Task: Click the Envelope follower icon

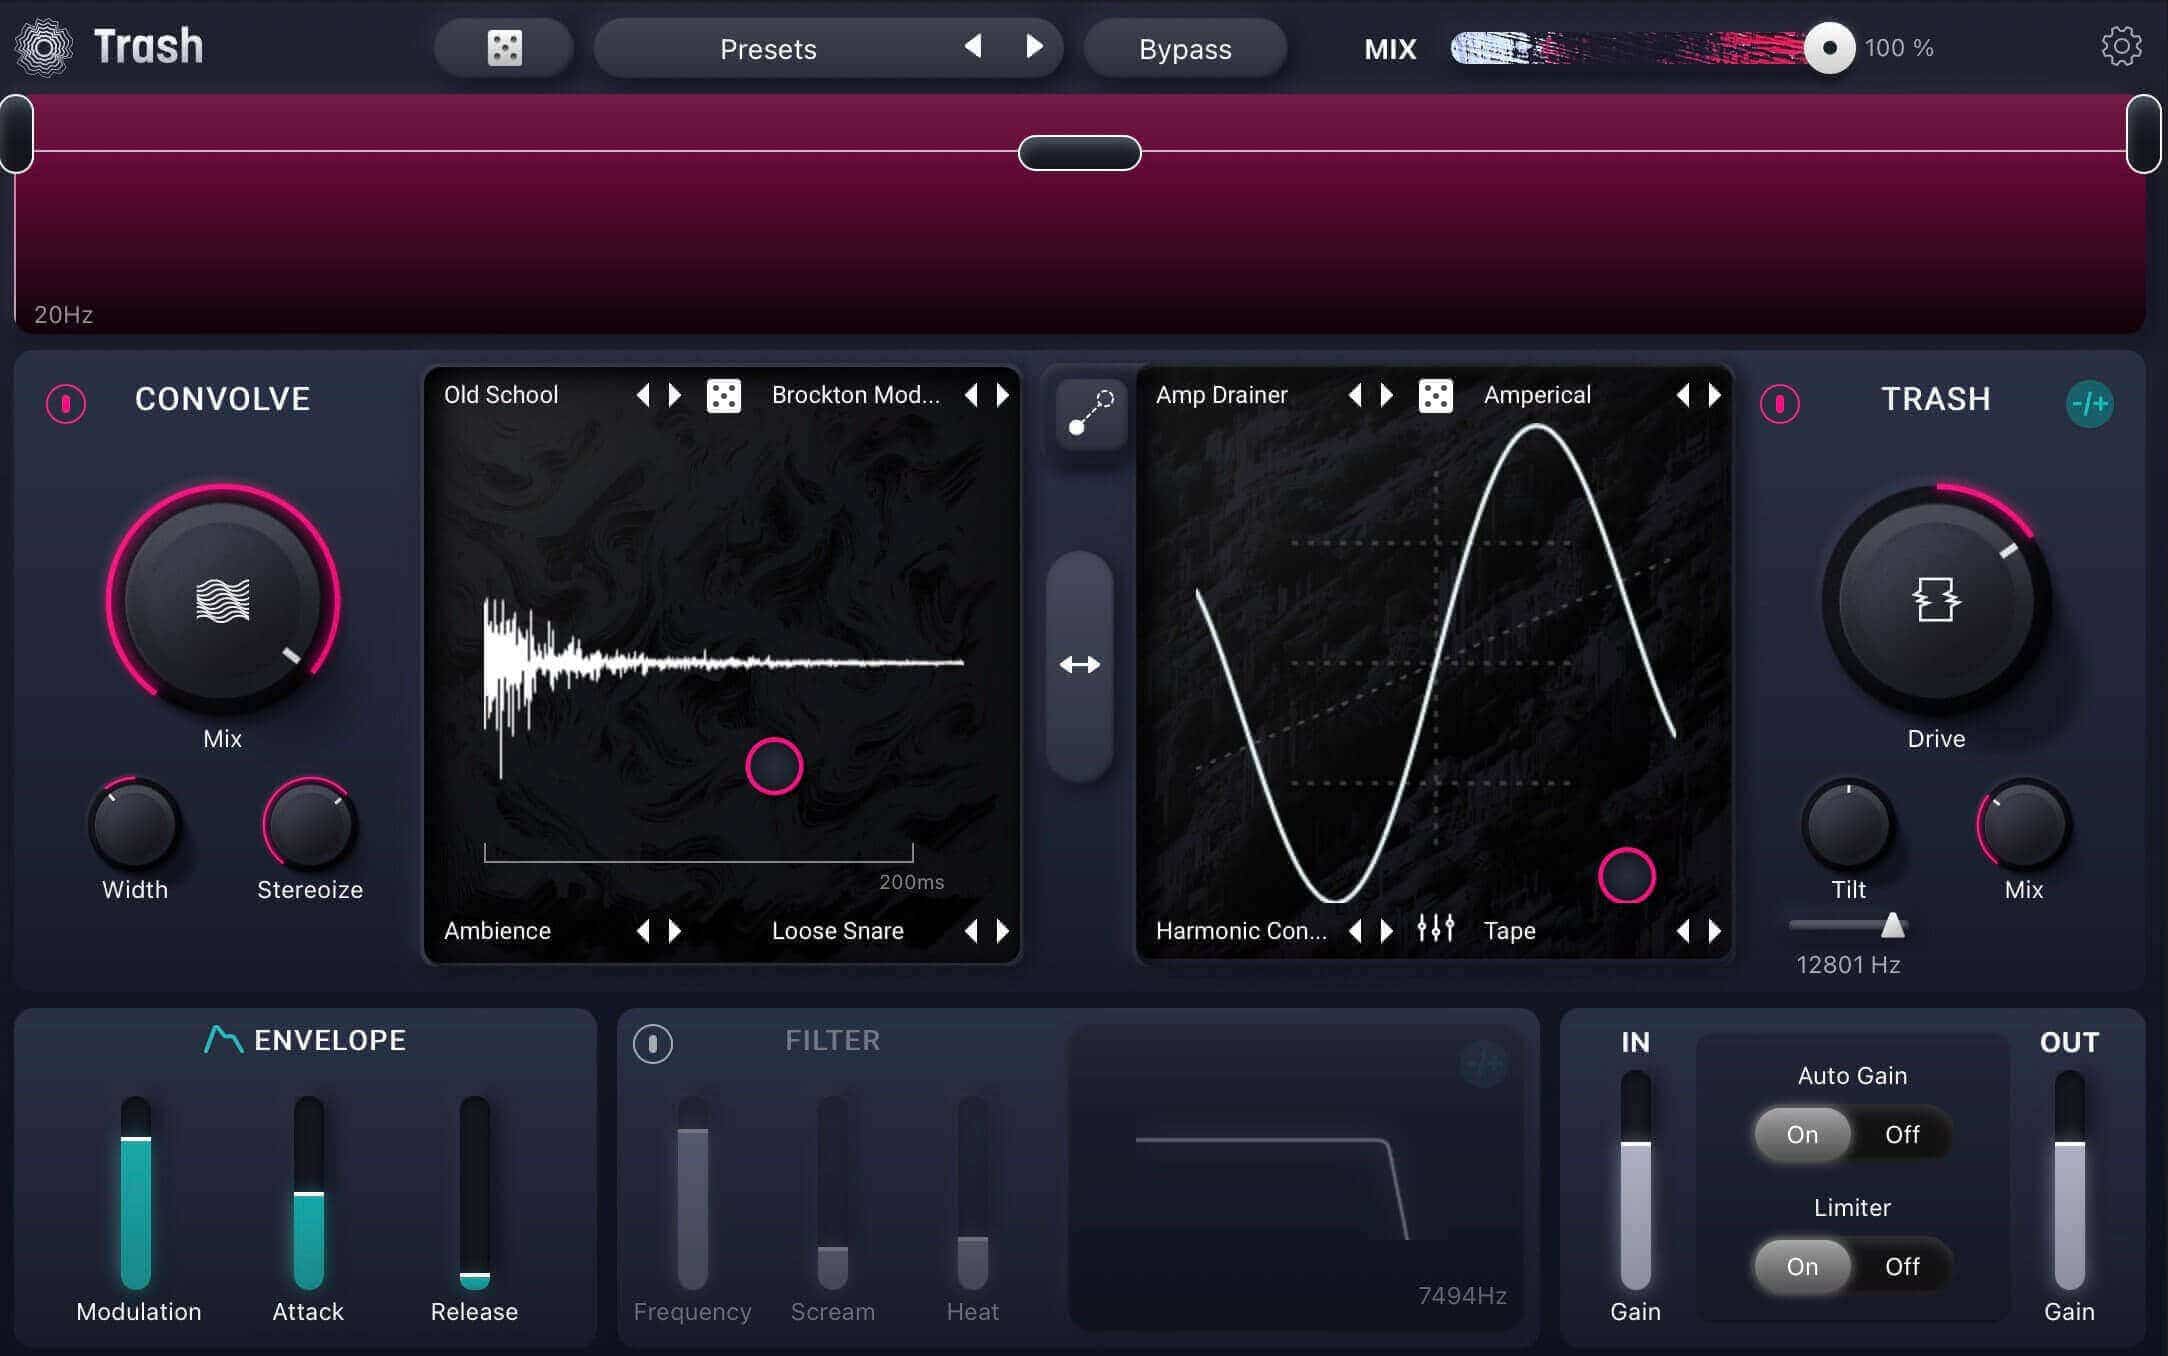Action: 223,1040
